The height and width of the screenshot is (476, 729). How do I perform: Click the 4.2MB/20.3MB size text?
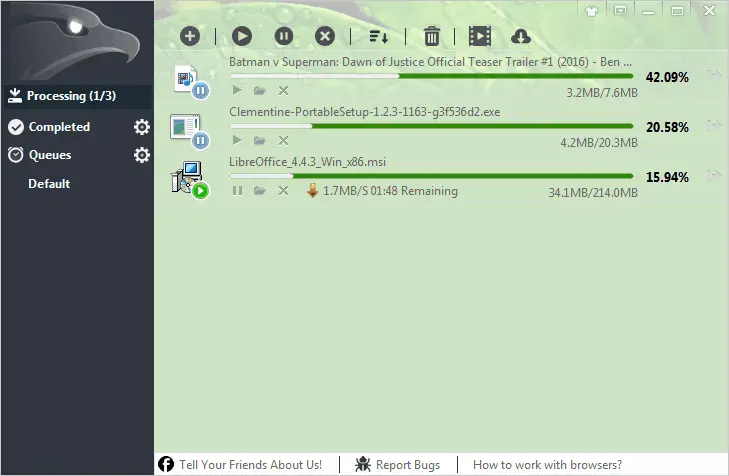click(599, 143)
